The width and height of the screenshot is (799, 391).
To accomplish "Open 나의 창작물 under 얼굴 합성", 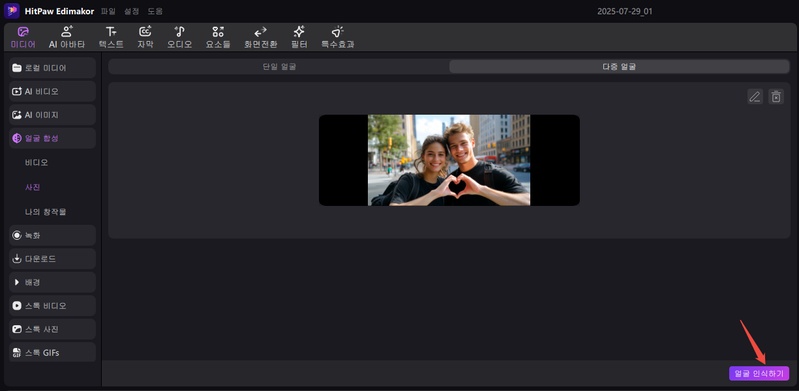I will (45, 211).
